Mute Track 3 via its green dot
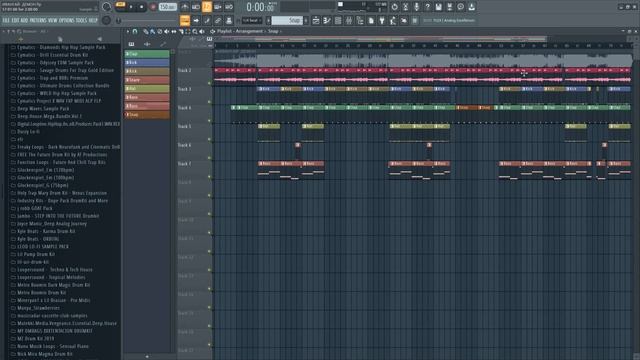 click(210, 102)
